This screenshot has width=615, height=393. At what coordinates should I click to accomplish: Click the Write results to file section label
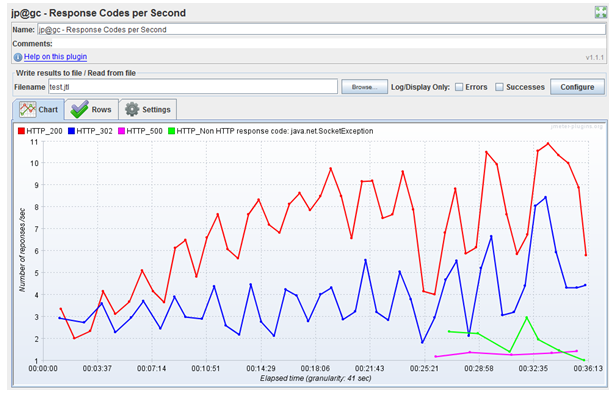pyautogui.click(x=76, y=73)
